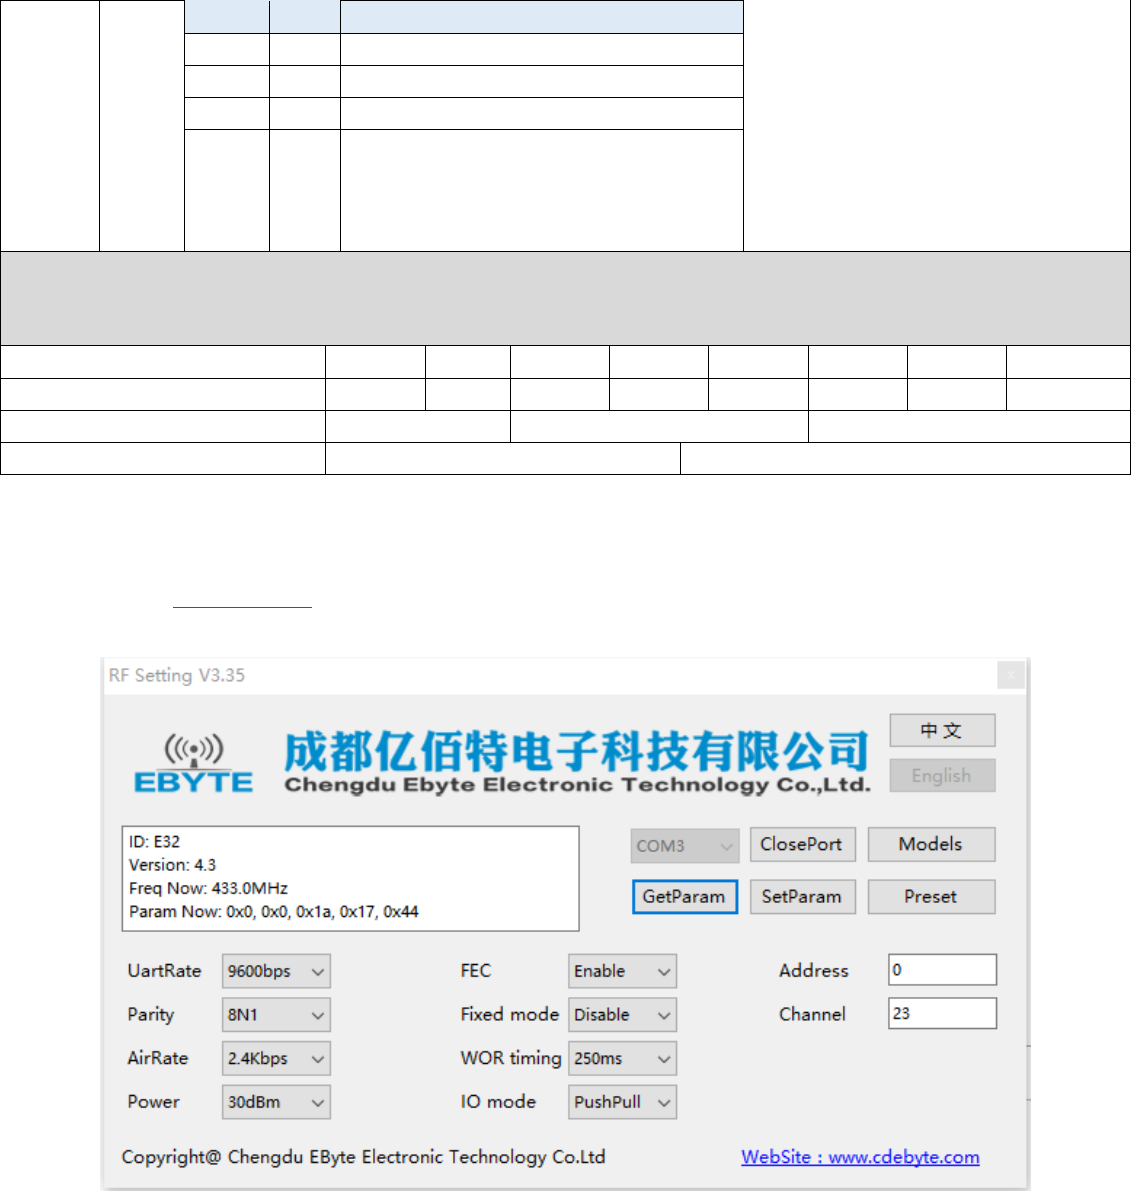Click the Preset button
The height and width of the screenshot is (1191, 1131).
(931, 897)
